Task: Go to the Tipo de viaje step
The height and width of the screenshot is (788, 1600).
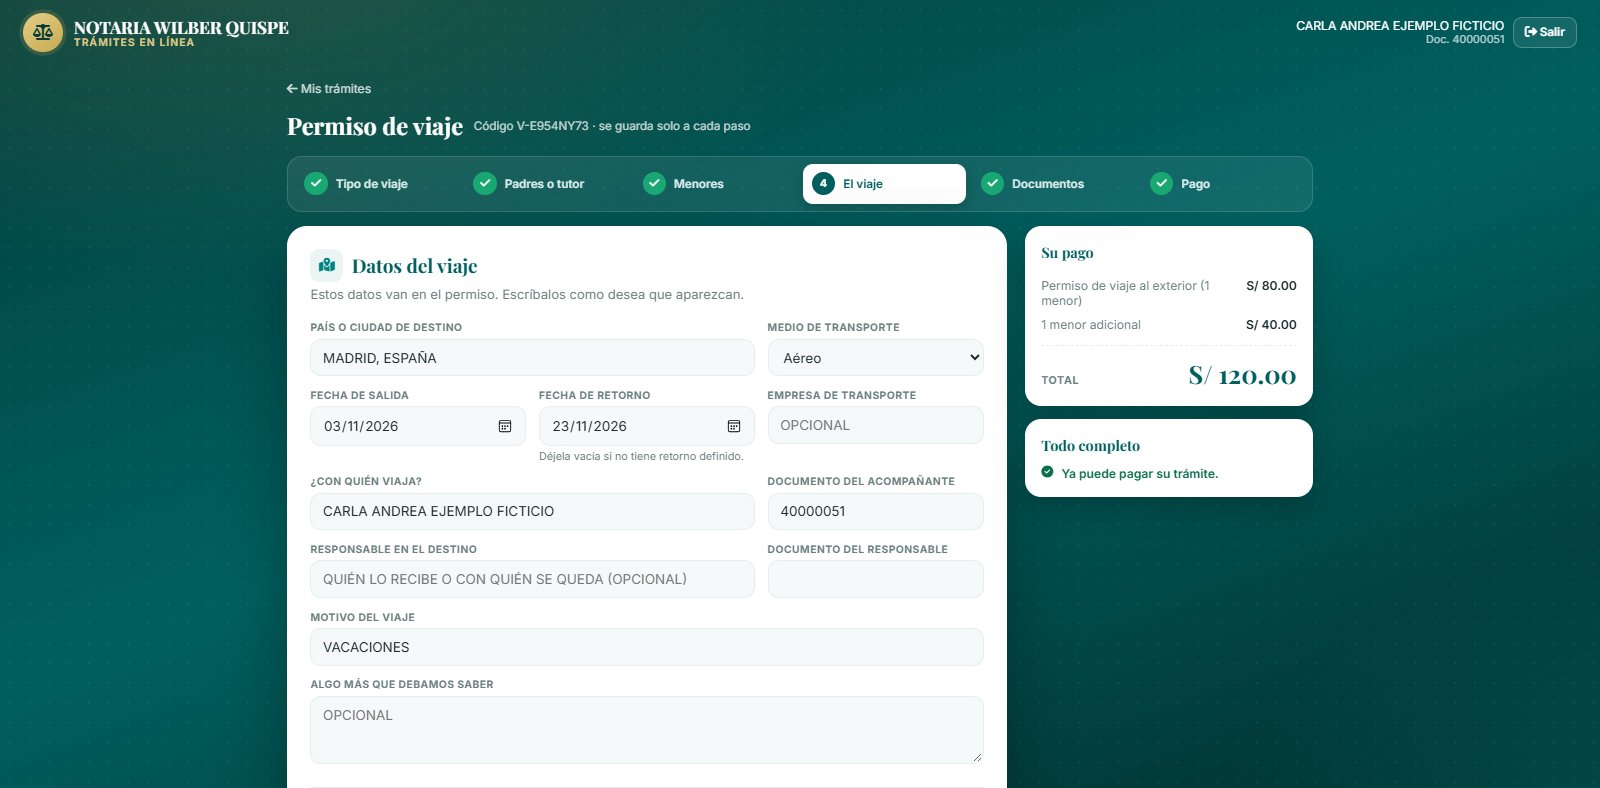Action: [378, 184]
